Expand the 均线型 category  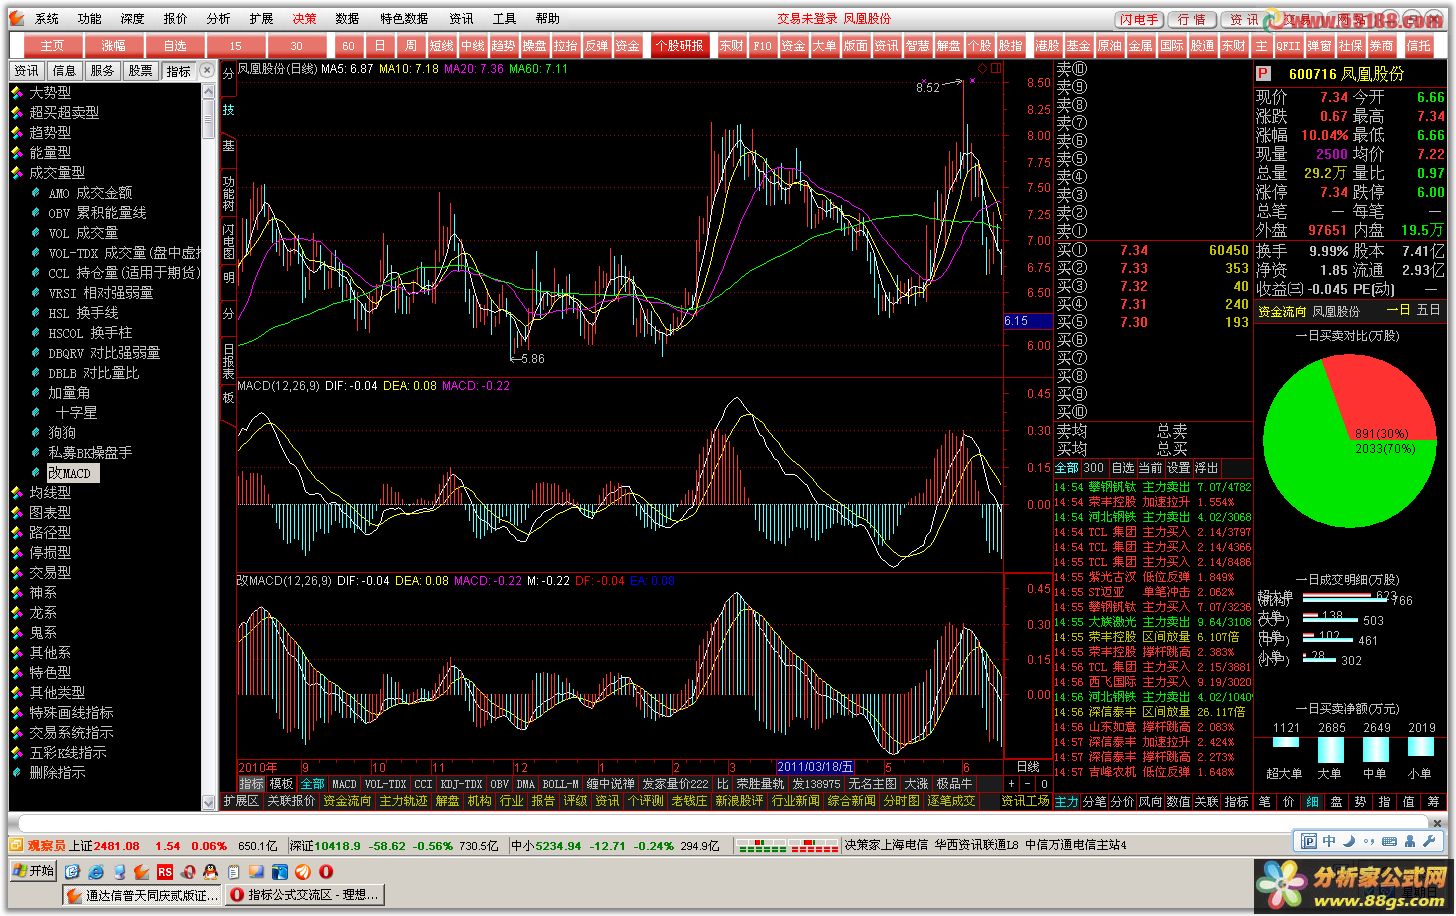click(x=50, y=492)
